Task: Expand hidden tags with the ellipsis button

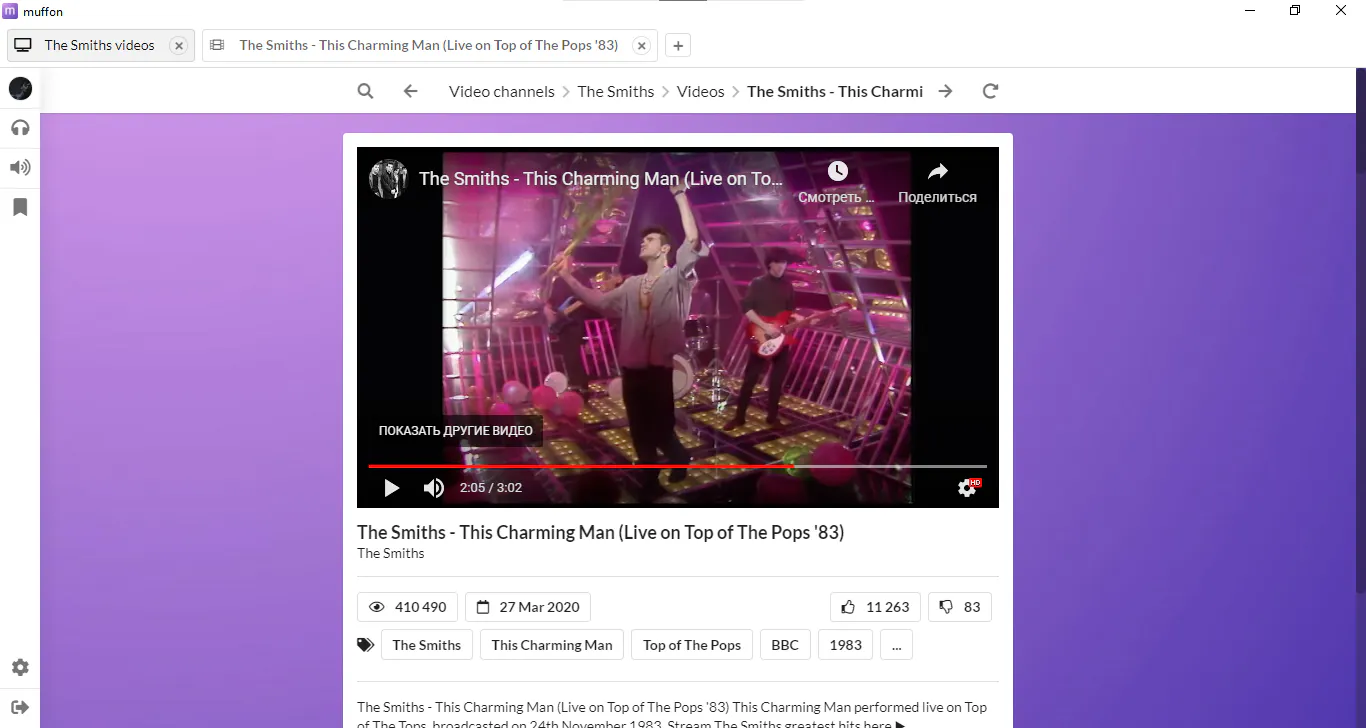Action: point(896,645)
